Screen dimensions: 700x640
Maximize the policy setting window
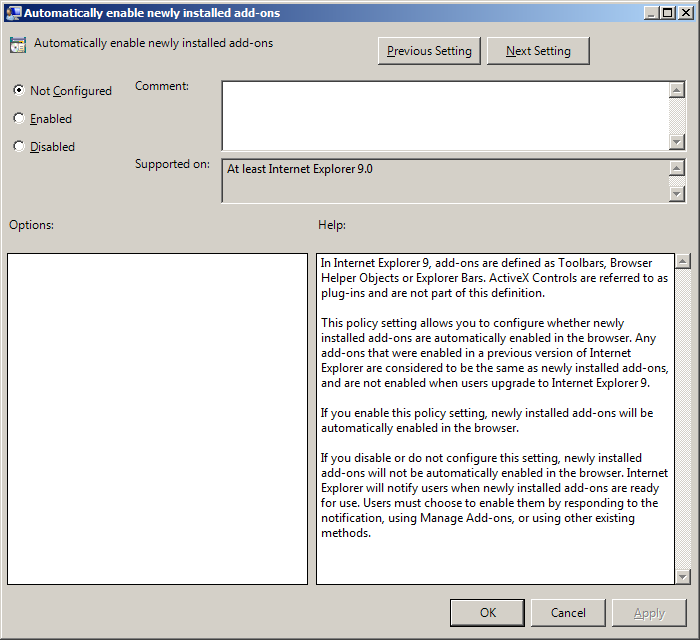tap(666, 13)
